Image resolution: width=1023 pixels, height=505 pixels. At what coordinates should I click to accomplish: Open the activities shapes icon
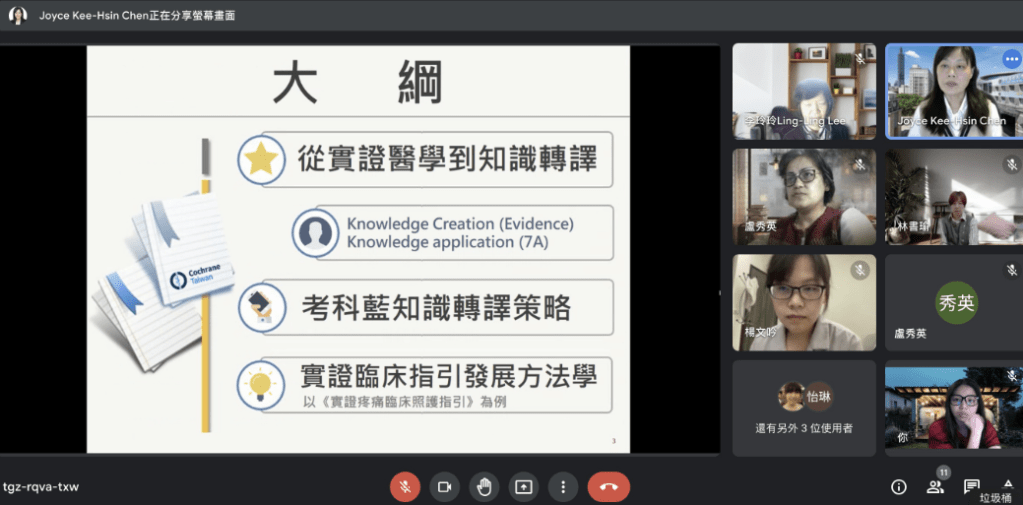coord(1007,484)
